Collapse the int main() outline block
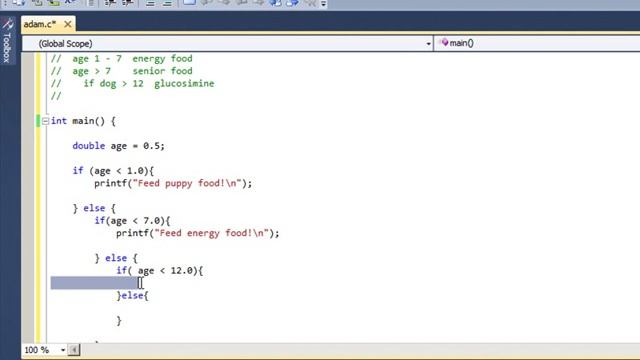The height and width of the screenshot is (360, 640). pyautogui.click(x=45, y=121)
